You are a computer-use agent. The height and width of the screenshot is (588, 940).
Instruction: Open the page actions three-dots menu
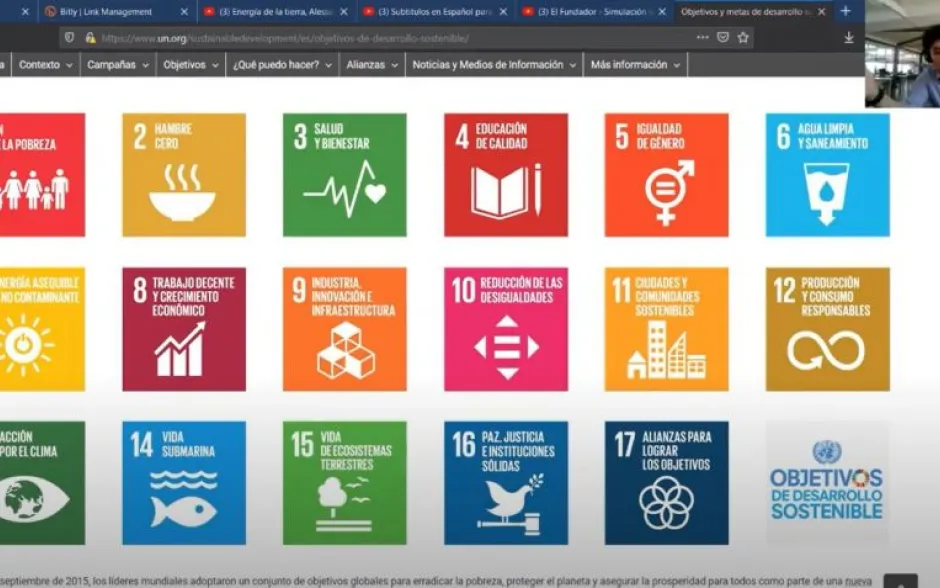[x=703, y=38]
